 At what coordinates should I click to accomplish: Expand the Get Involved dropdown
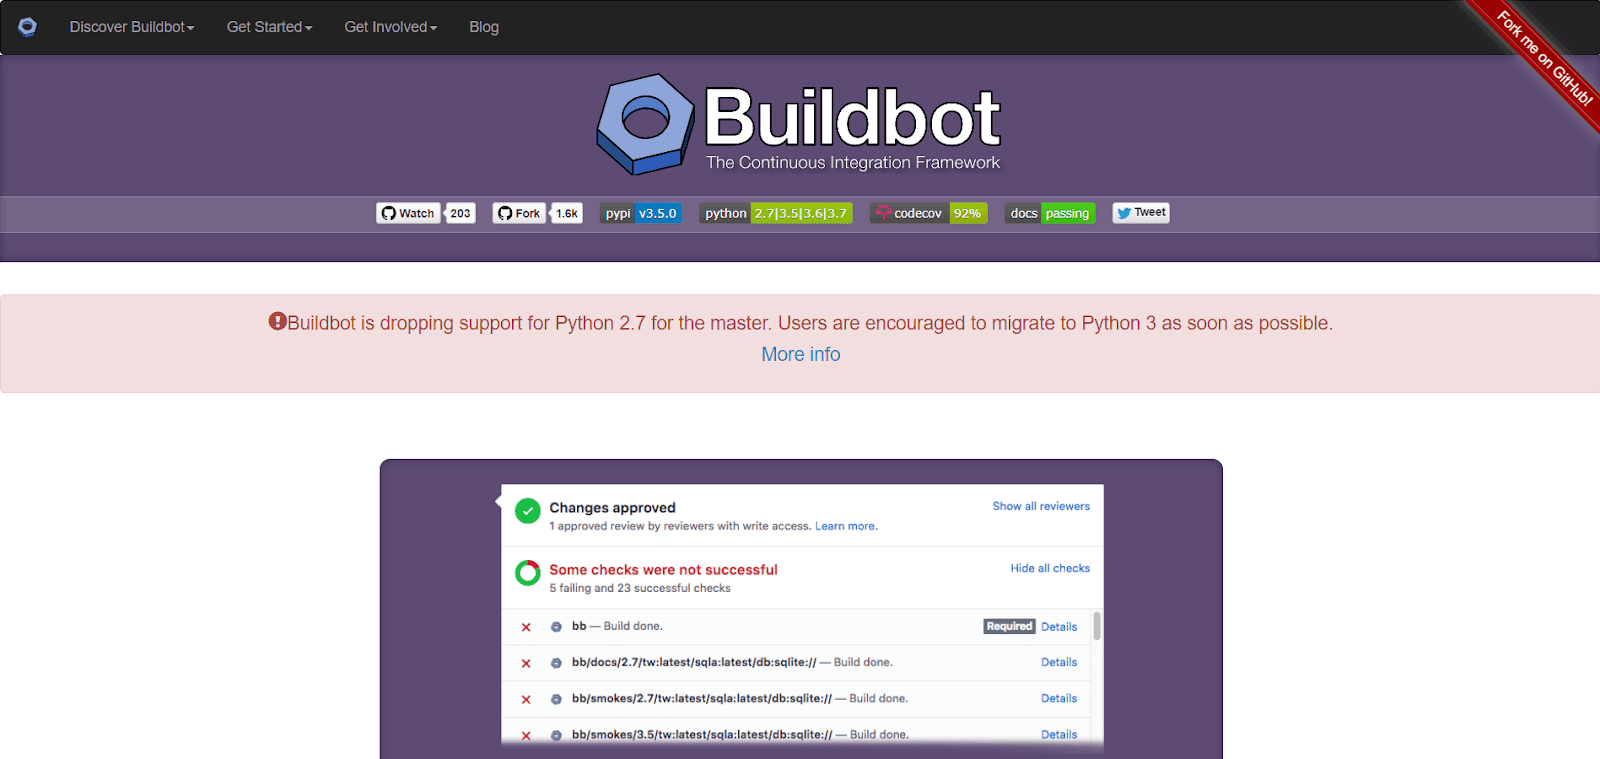(390, 27)
